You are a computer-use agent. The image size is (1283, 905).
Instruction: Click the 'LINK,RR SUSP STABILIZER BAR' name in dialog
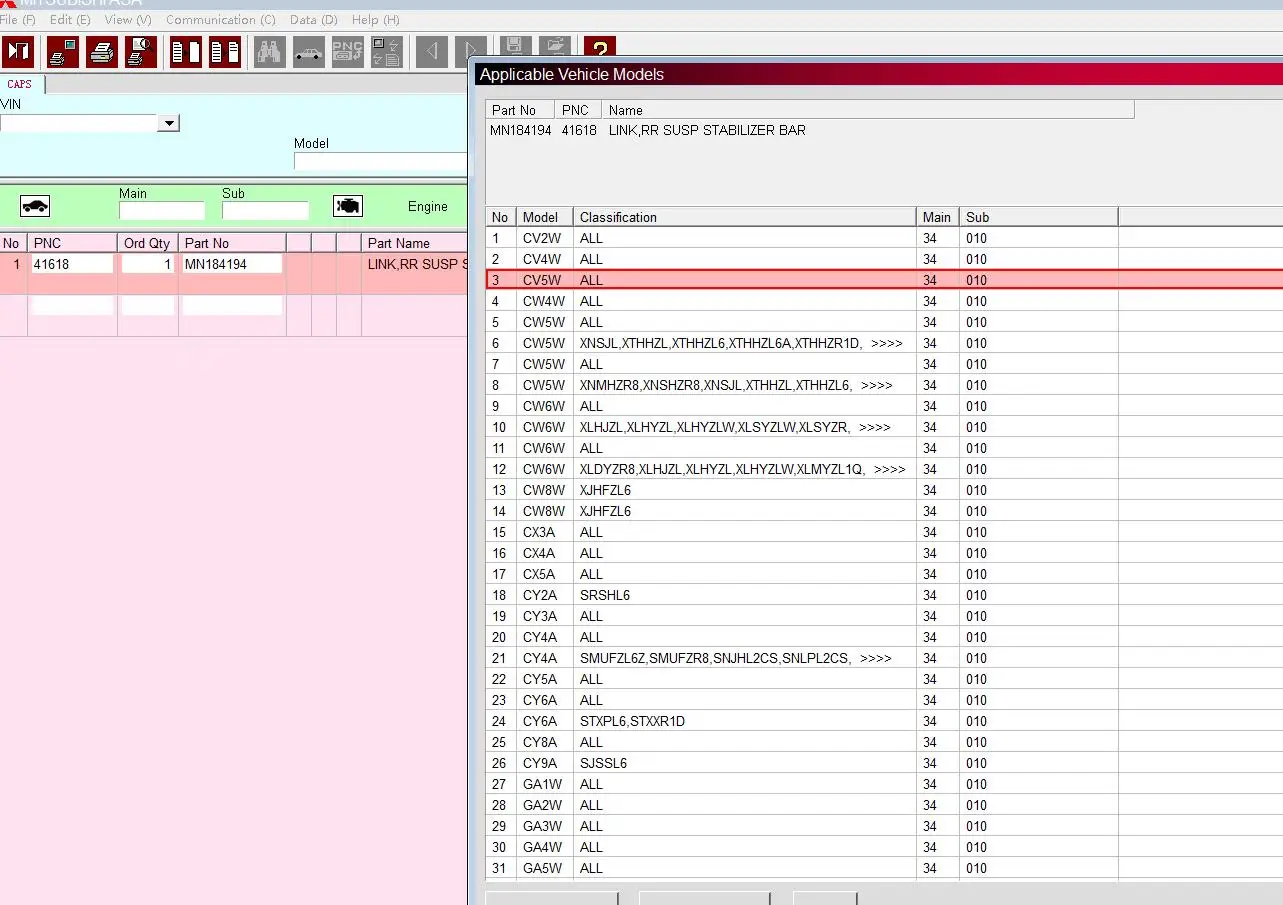coord(707,130)
